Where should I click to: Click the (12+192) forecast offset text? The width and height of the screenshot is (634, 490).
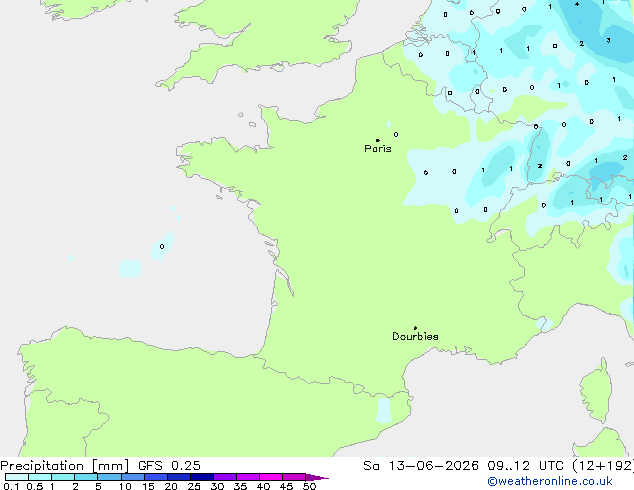603,466
